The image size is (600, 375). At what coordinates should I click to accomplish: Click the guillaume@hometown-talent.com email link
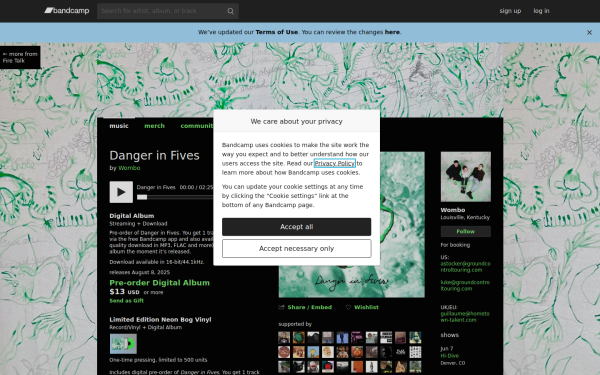click(465, 317)
